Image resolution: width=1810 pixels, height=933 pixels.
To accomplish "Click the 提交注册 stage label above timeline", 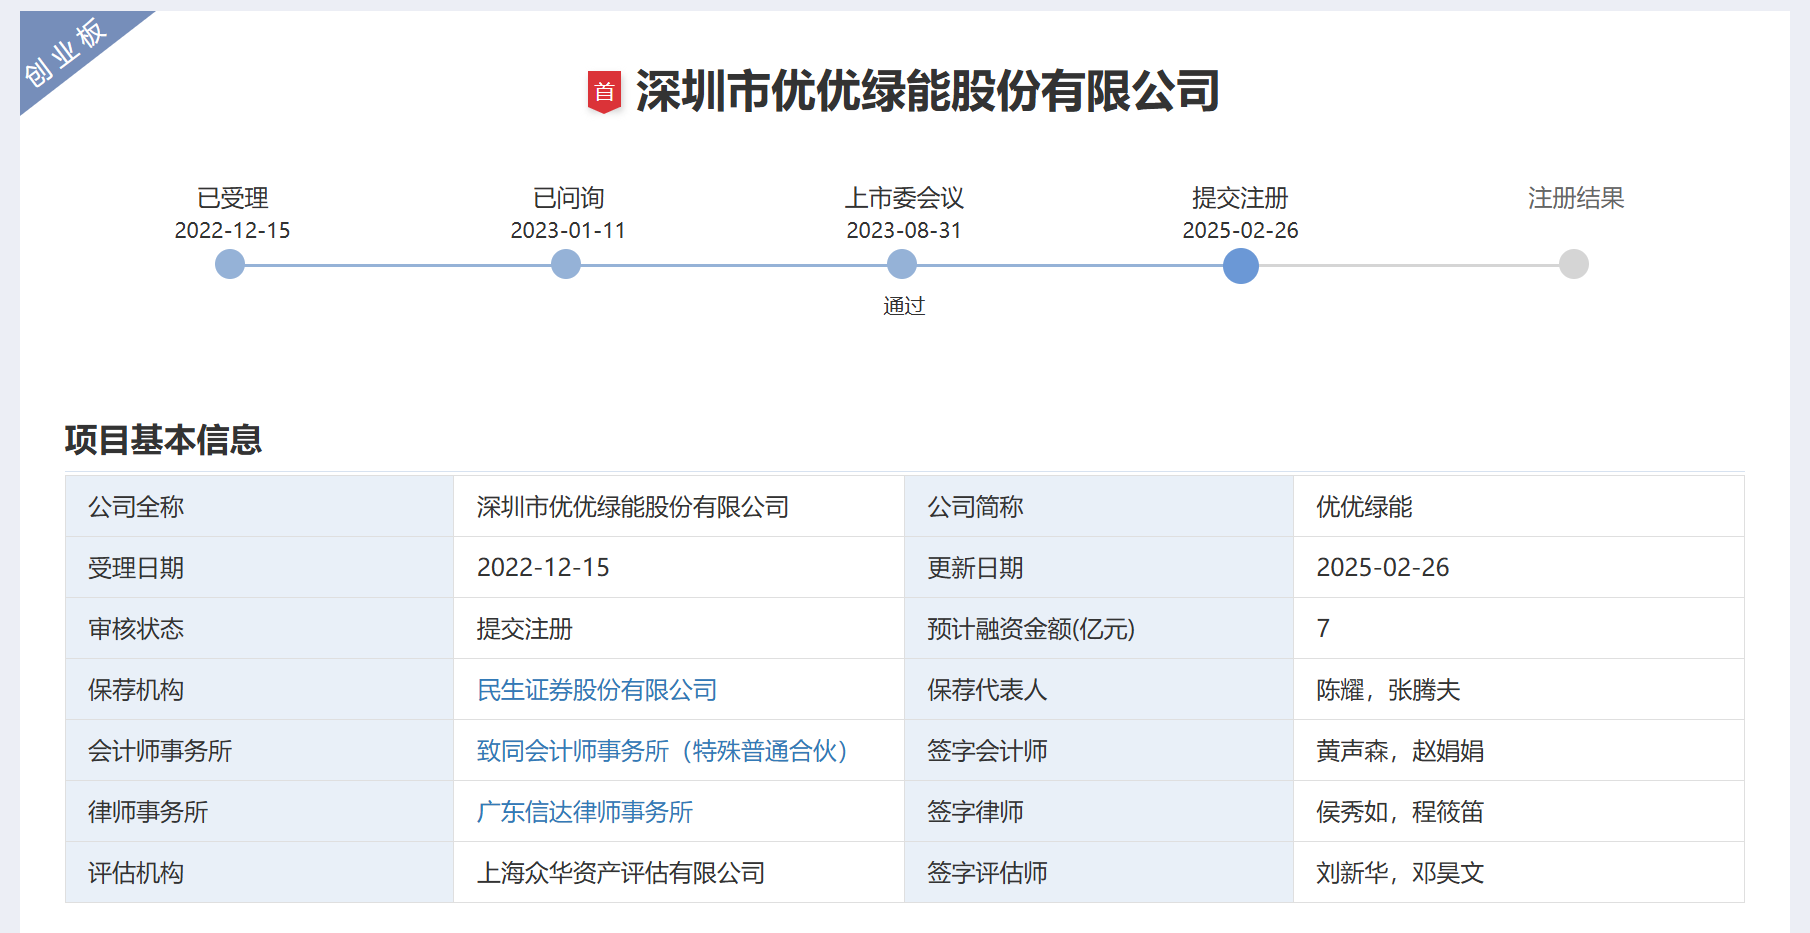I will click(1240, 198).
